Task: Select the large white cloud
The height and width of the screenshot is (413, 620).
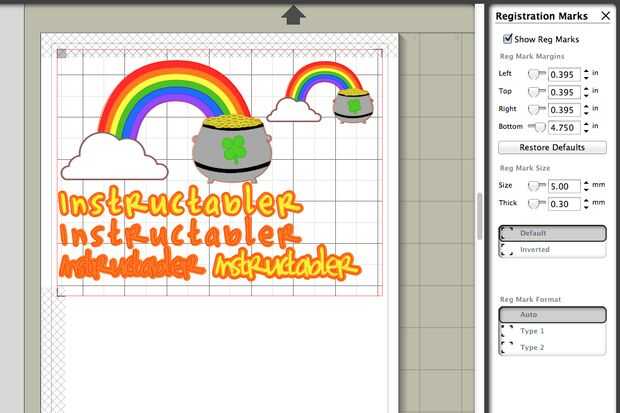Action: (x=114, y=157)
